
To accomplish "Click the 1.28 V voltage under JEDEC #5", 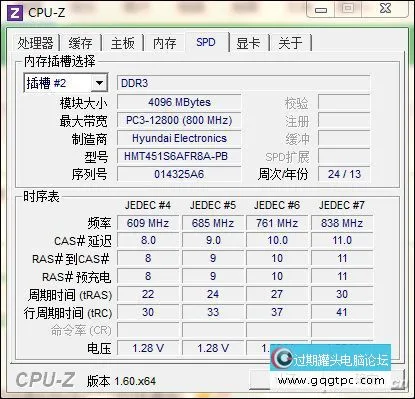I will pyautogui.click(x=213, y=348).
